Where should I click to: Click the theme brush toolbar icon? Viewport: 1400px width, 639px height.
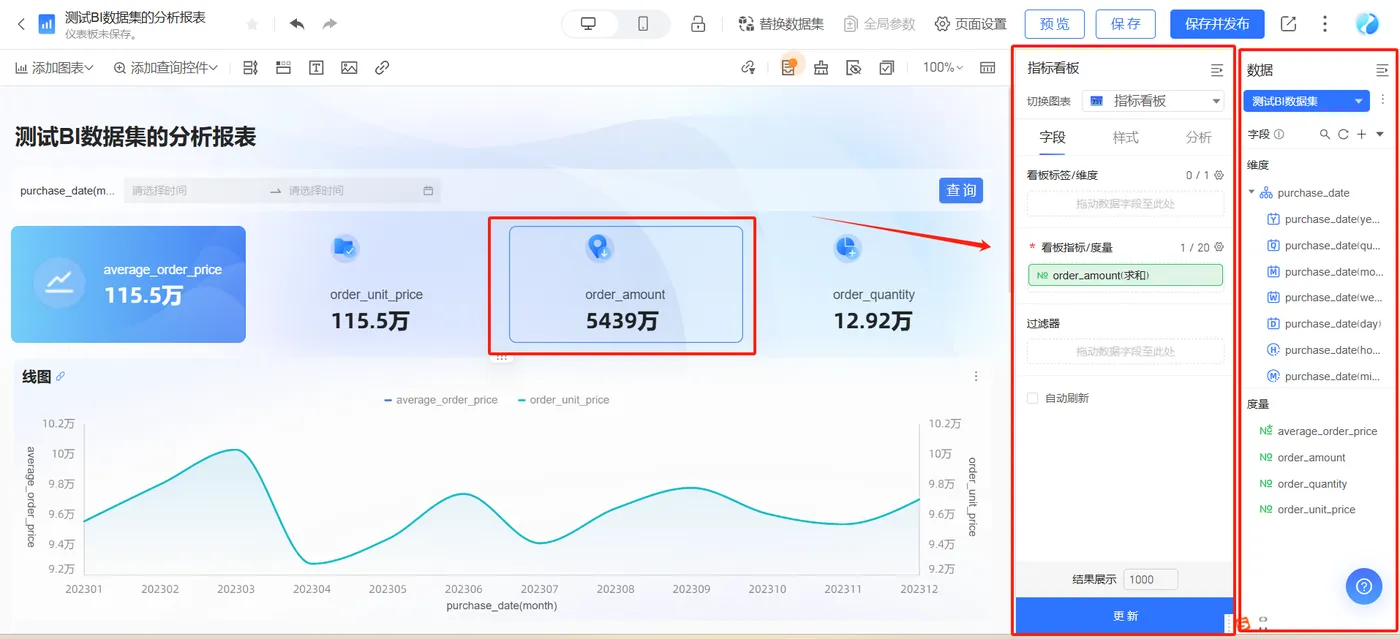[x=821, y=68]
